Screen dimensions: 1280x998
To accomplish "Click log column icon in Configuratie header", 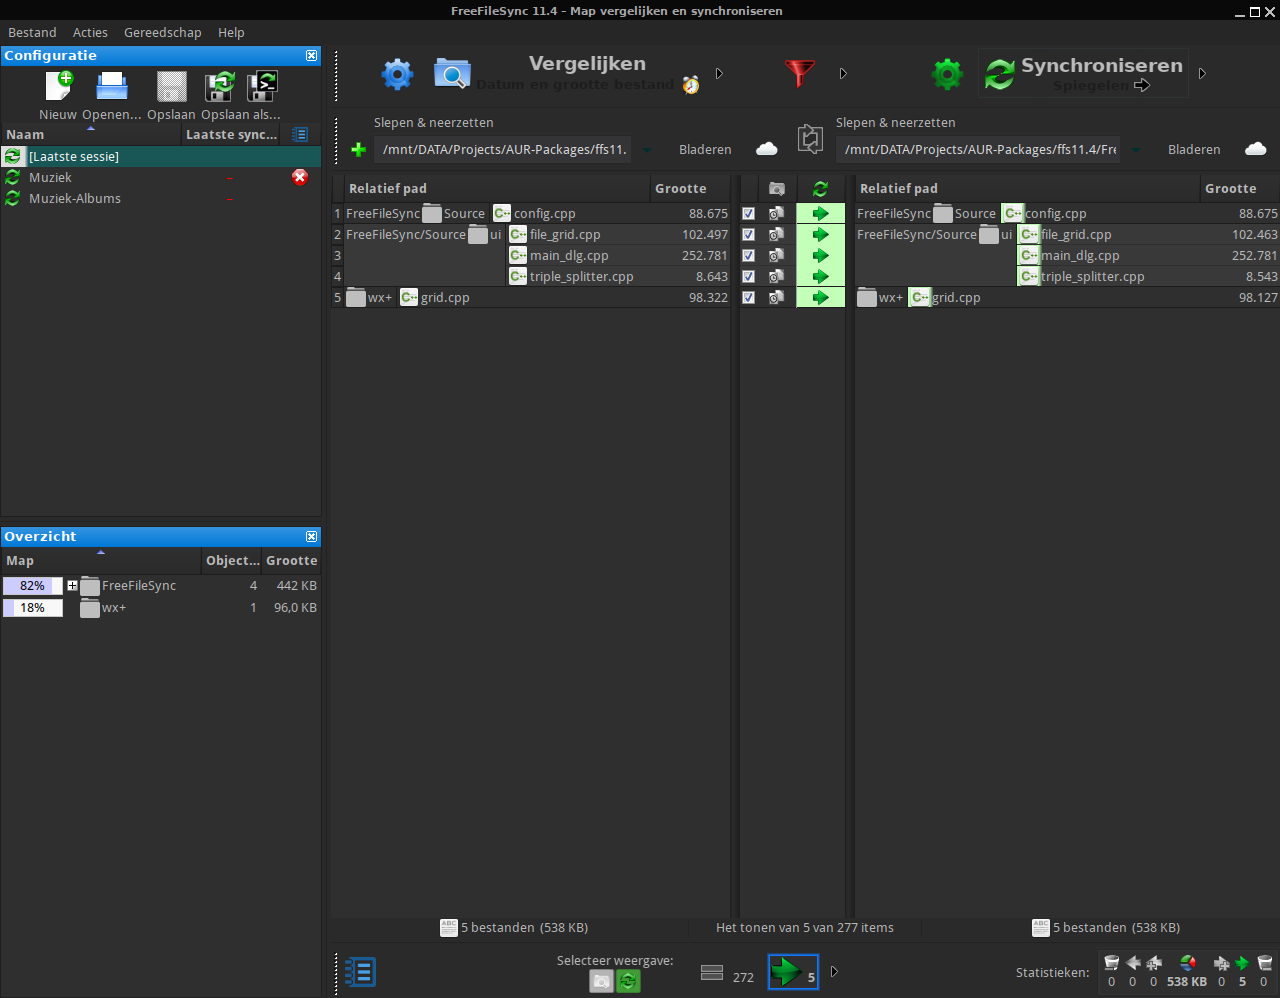I will 300,134.
